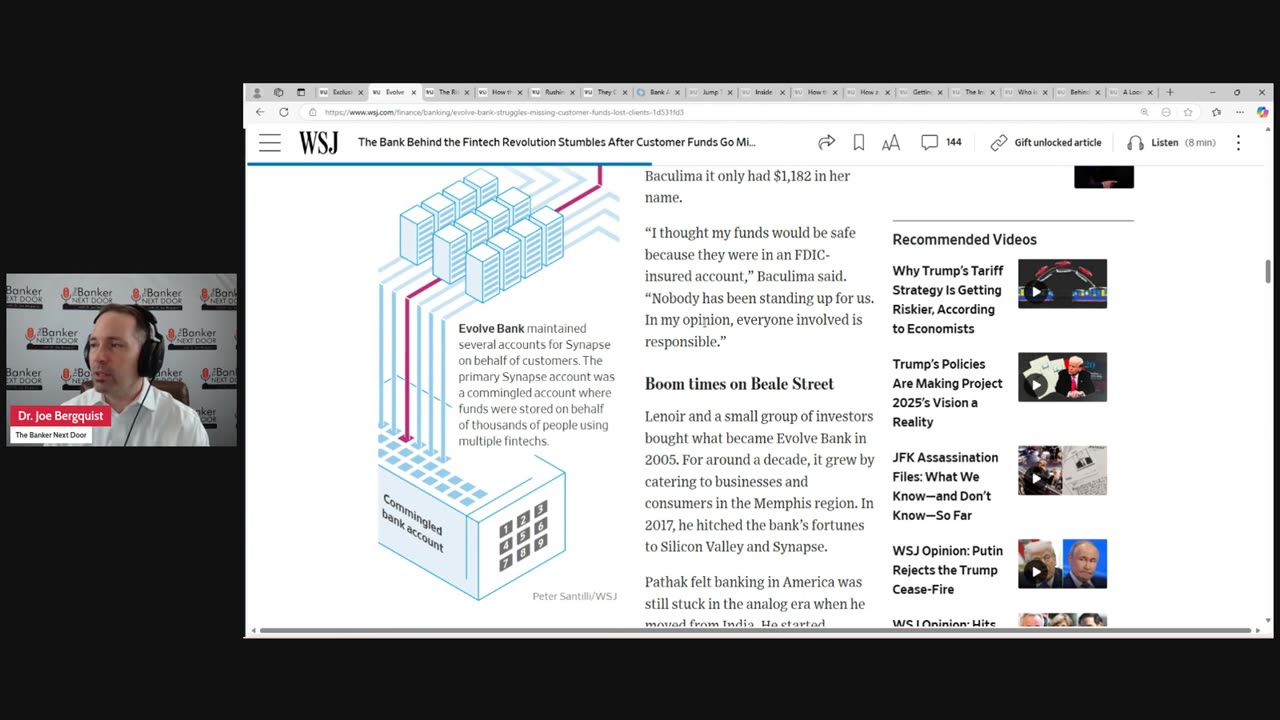1280x720 pixels.
Task: Open 'WSJ Opinion: Putin Rejects the Trump Cease-Fire' link
Action: tap(947, 570)
